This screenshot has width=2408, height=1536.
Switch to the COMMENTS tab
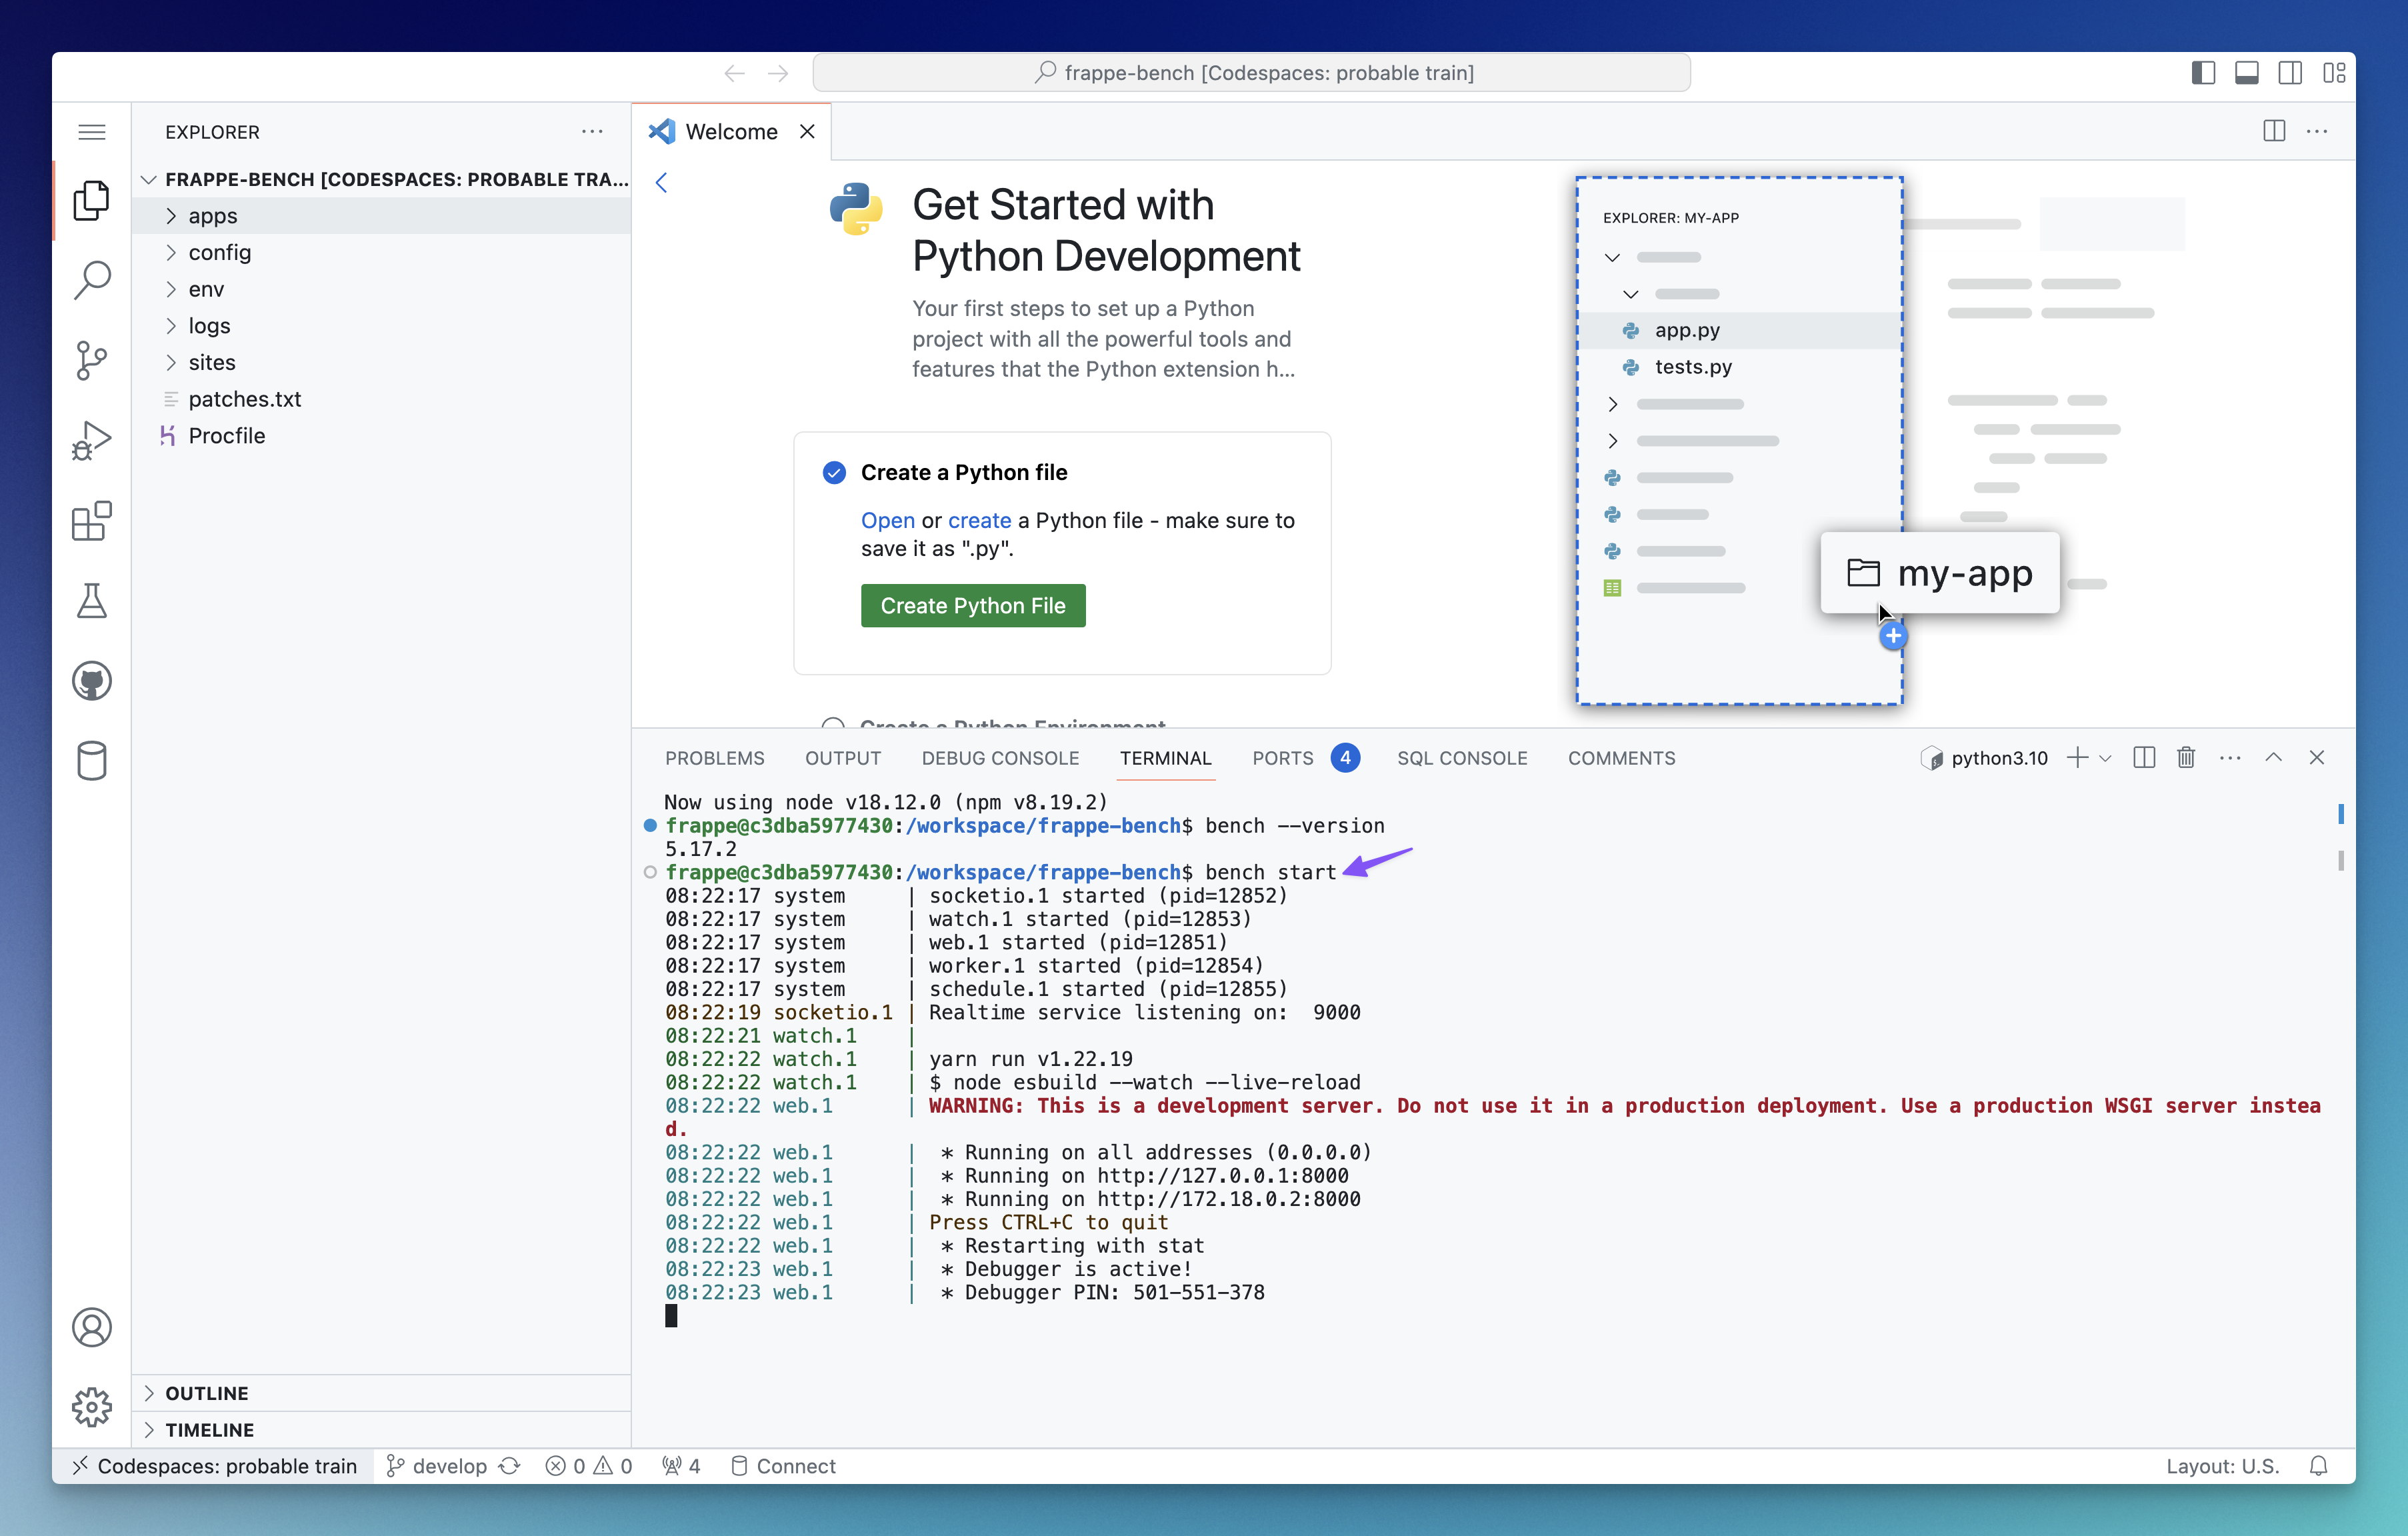coord(1621,758)
